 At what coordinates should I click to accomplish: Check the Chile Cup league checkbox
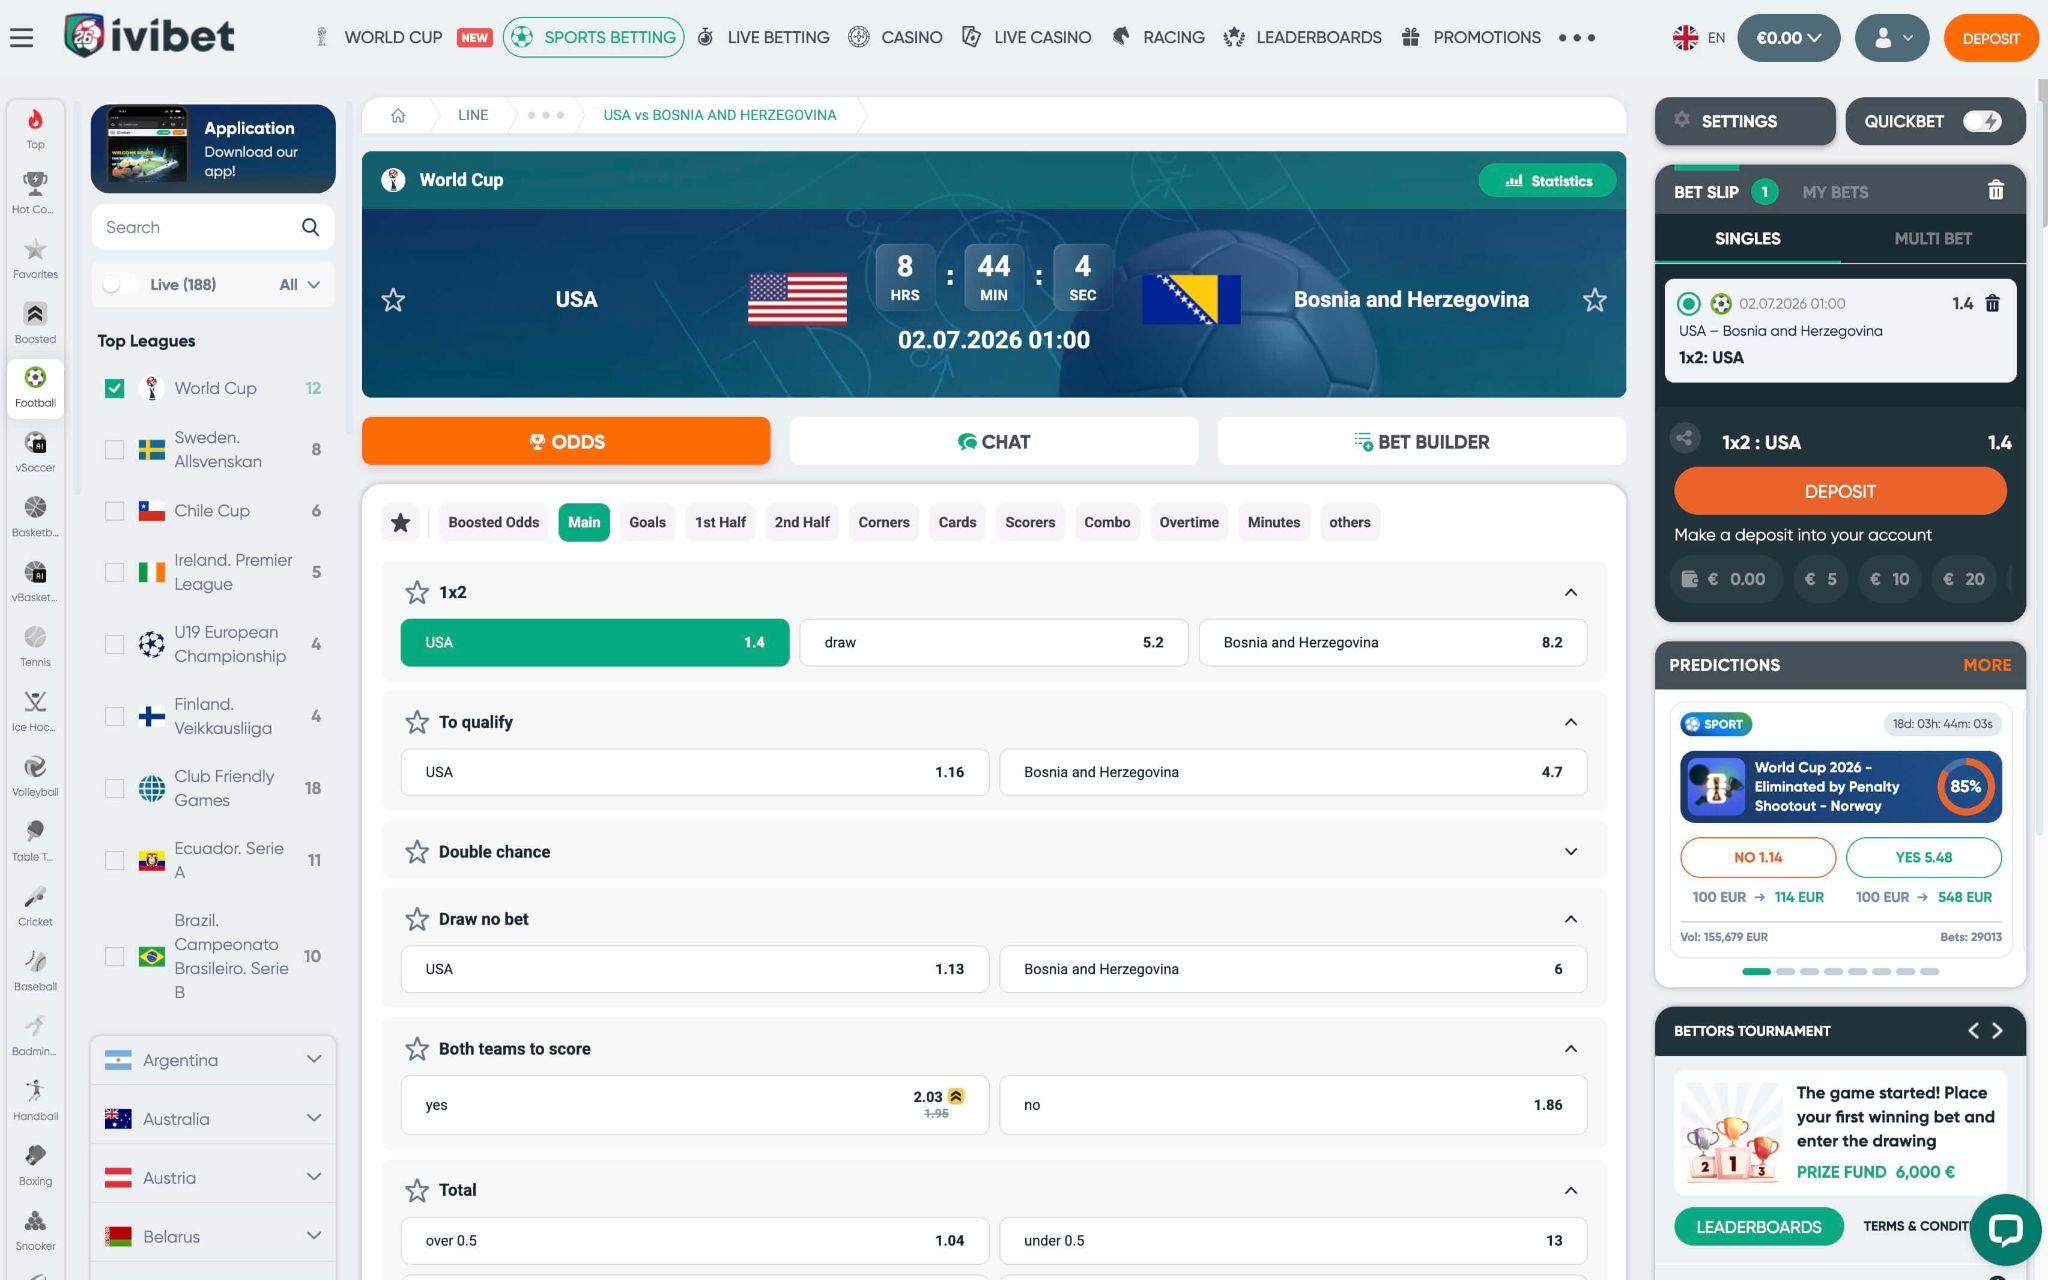[x=115, y=511]
